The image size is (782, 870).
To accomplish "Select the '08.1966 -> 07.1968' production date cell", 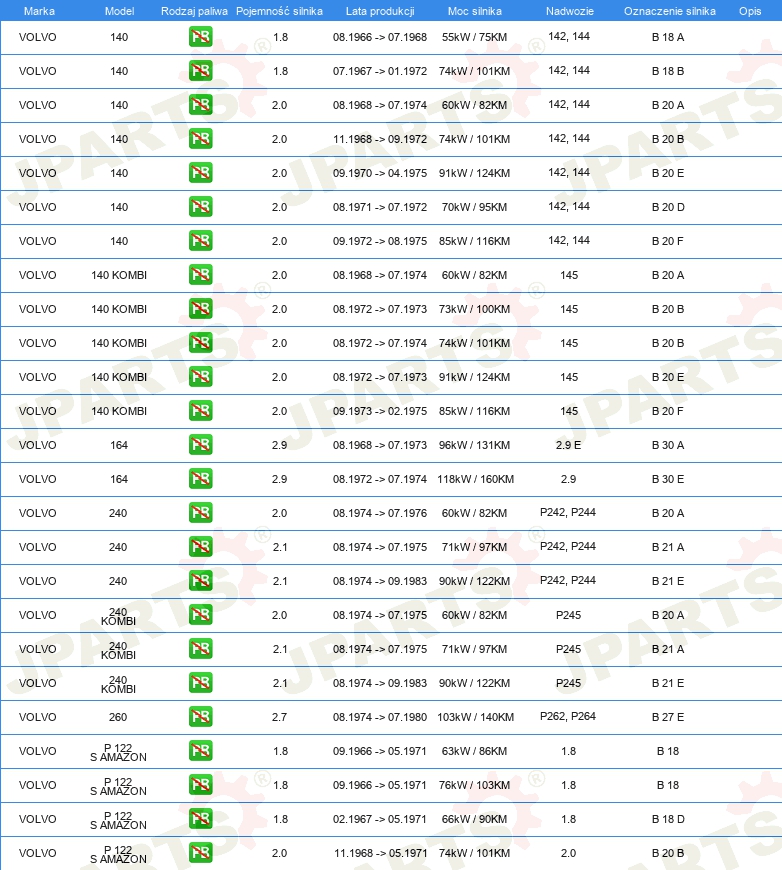I will (380, 37).
